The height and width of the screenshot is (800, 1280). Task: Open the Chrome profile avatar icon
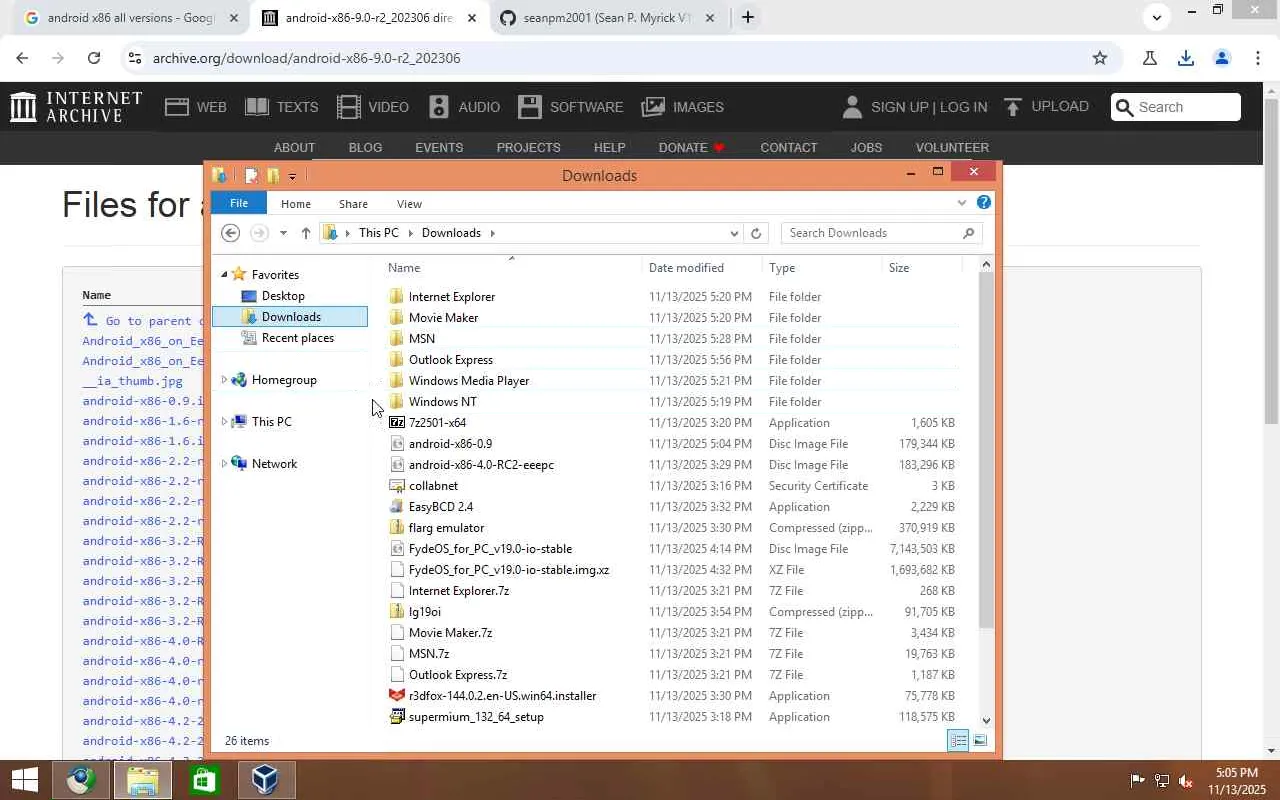1221,58
